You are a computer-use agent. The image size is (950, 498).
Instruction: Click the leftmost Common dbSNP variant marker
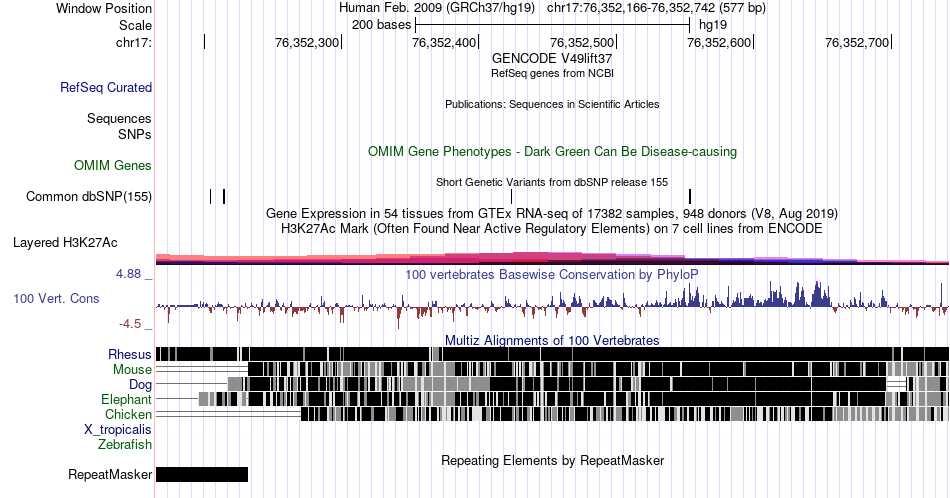pyautogui.click(x=211, y=196)
